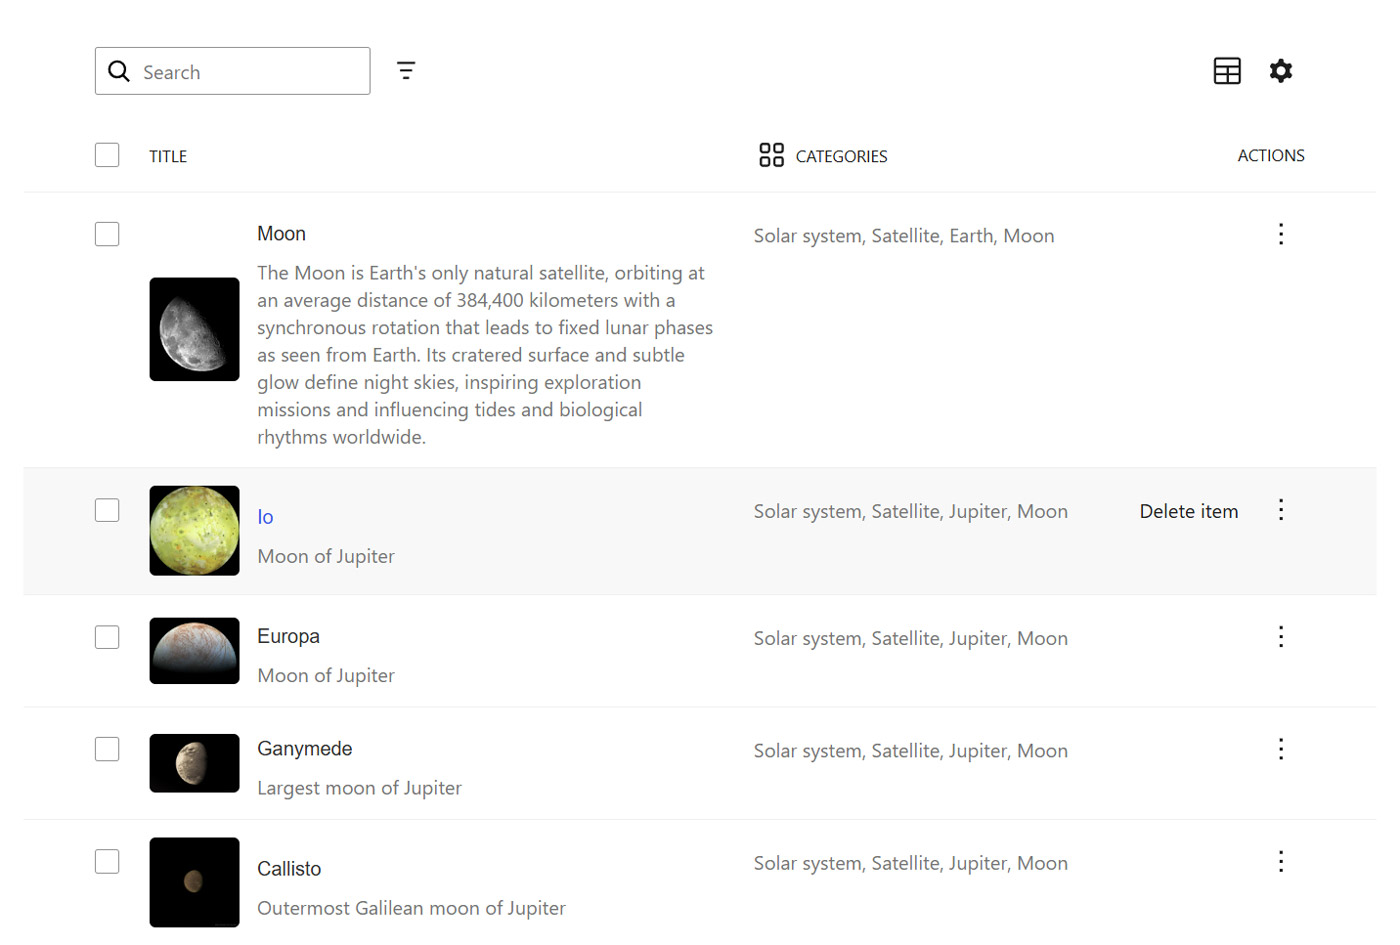Check the select-all checkbox in the header

pyautogui.click(x=106, y=154)
